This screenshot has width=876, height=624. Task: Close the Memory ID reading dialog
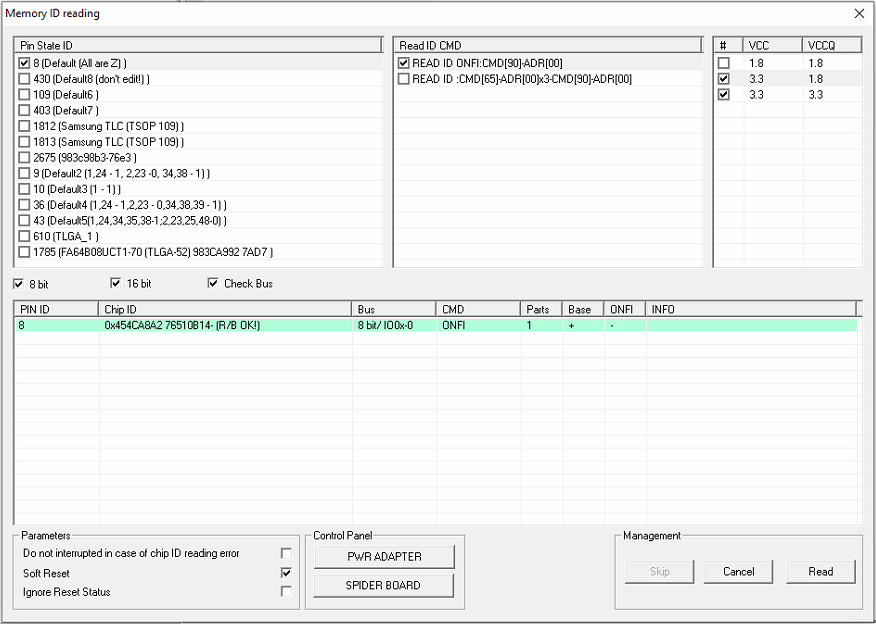859,13
